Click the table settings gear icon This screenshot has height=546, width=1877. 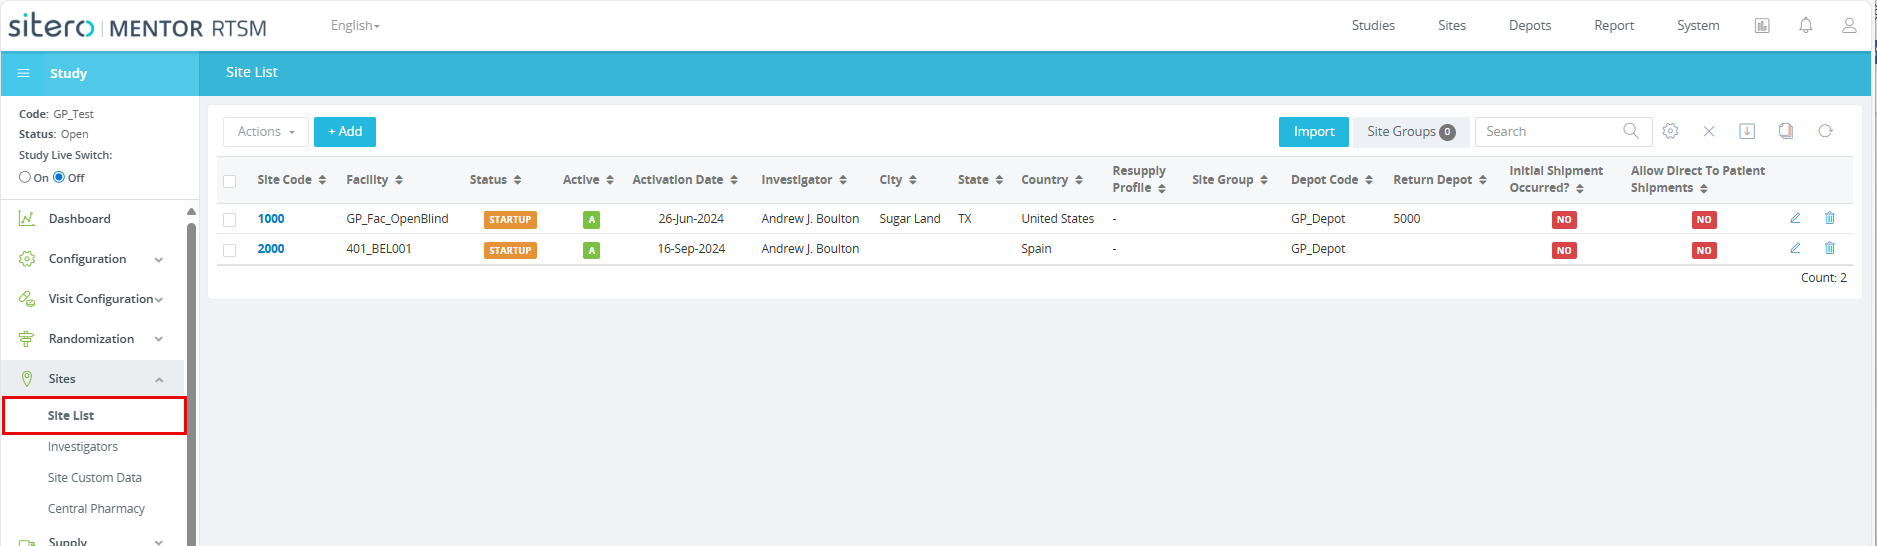pyautogui.click(x=1670, y=131)
